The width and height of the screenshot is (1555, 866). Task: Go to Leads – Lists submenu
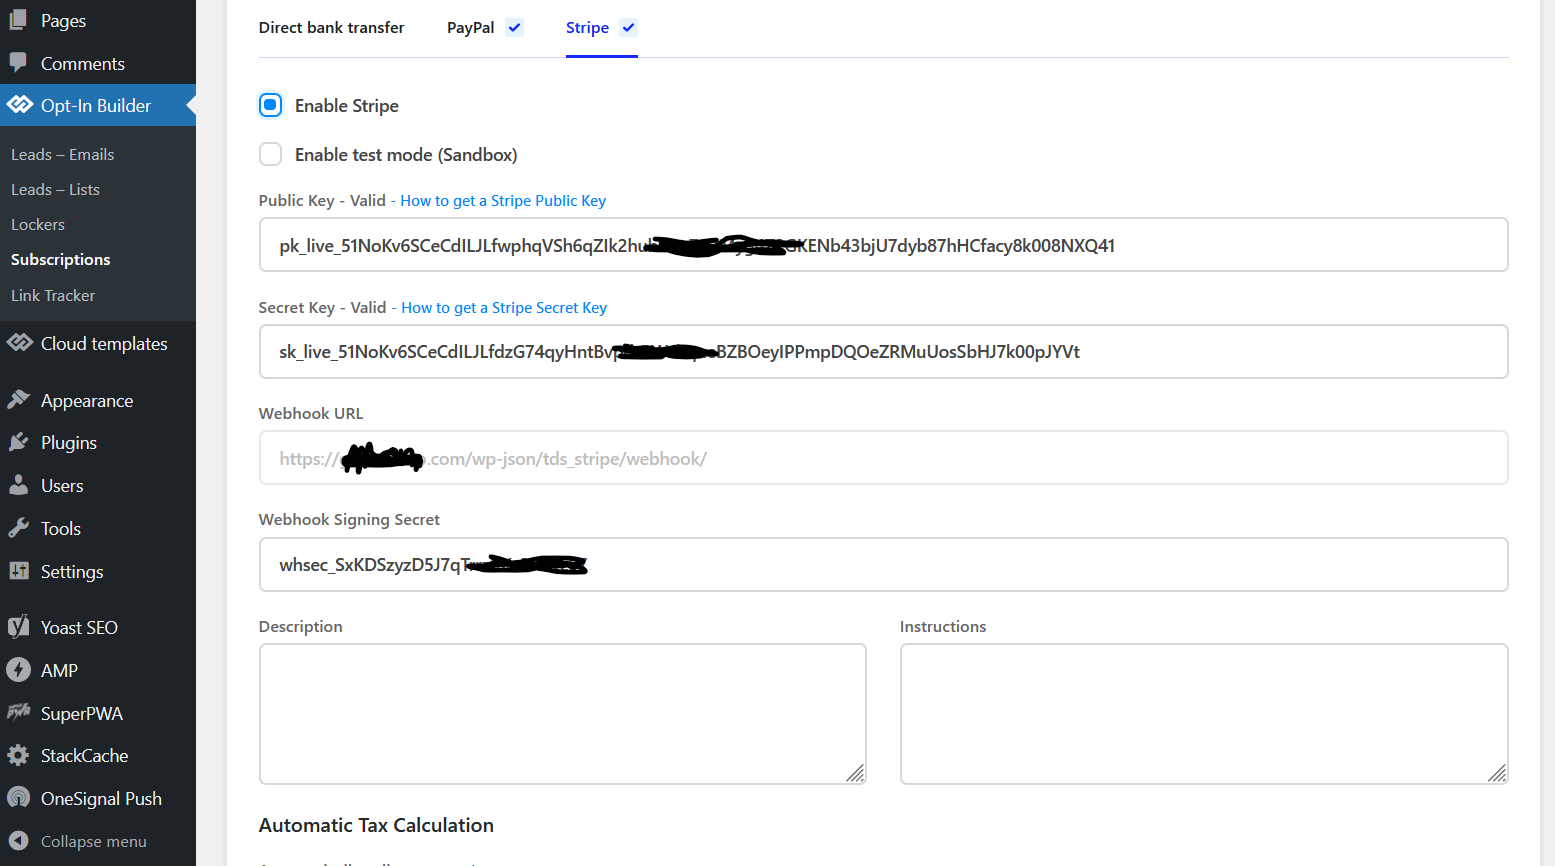pos(55,189)
